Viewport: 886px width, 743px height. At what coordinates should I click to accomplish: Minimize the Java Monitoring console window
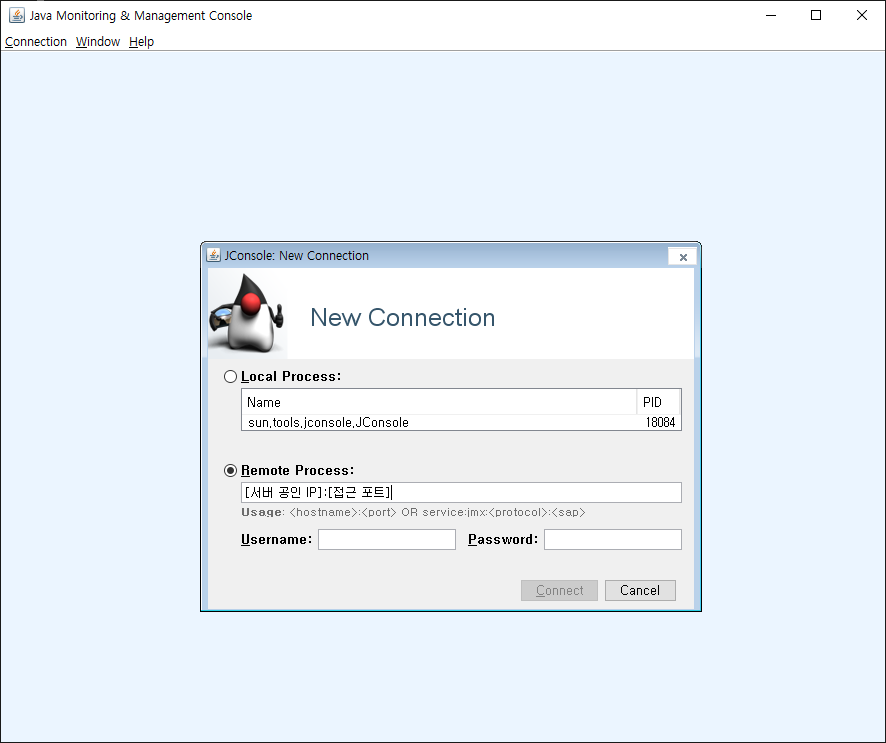(771, 15)
